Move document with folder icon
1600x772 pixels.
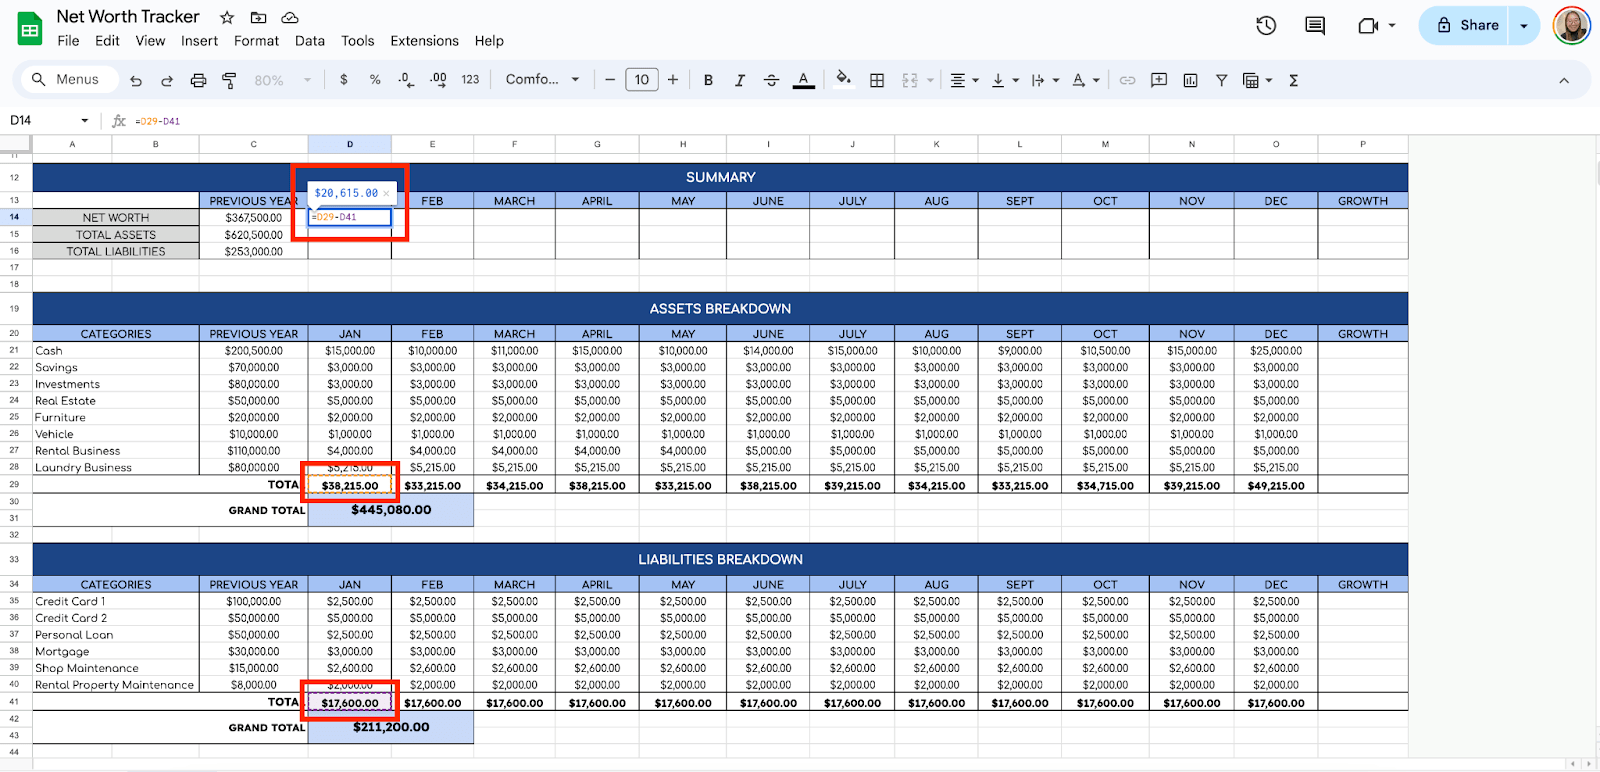coord(258,17)
